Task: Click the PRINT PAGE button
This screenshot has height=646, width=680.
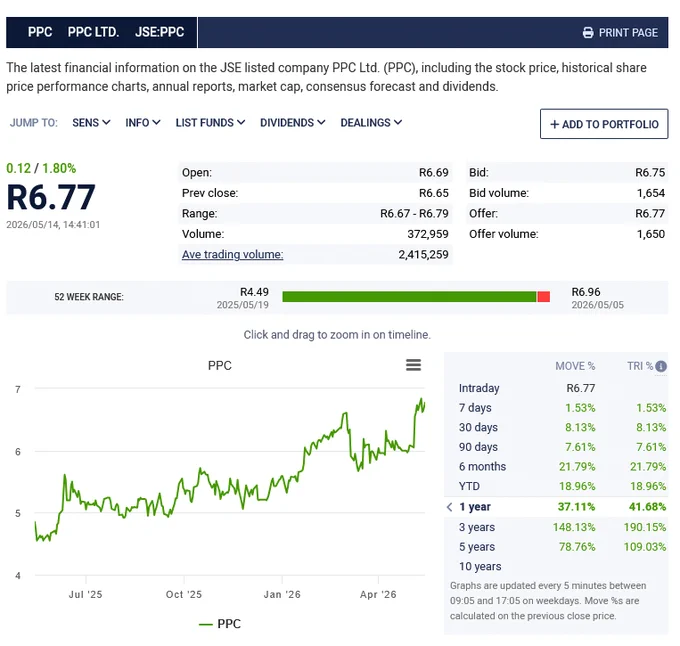Action: pyautogui.click(x=620, y=33)
